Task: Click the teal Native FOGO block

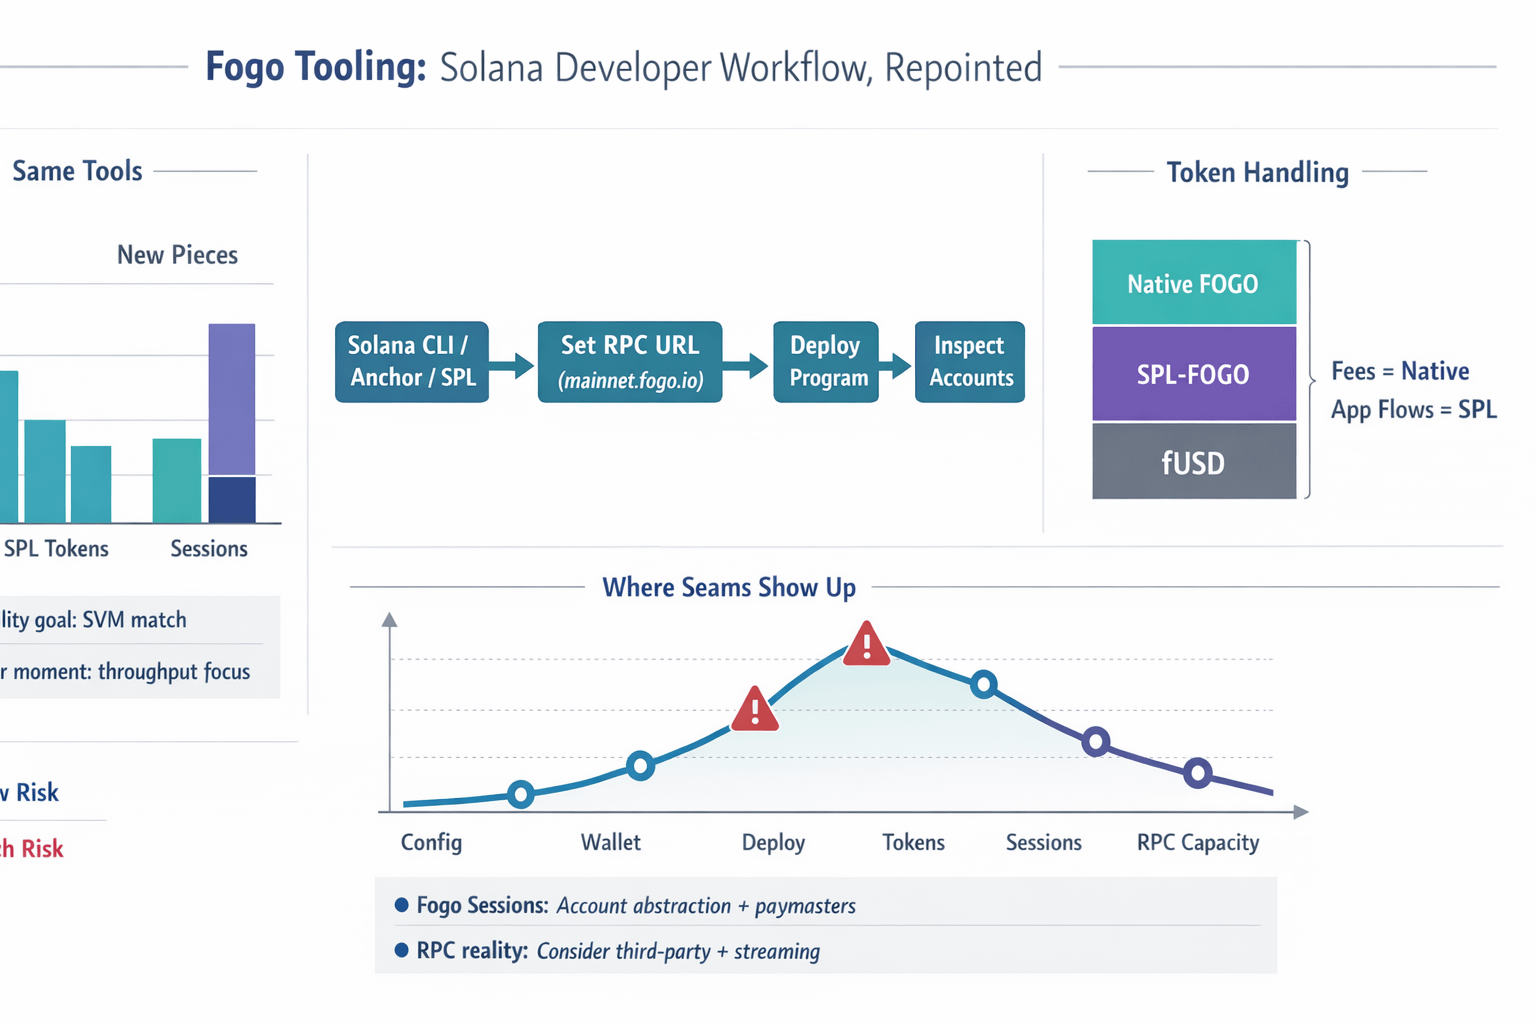Action: [x=1194, y=283]
